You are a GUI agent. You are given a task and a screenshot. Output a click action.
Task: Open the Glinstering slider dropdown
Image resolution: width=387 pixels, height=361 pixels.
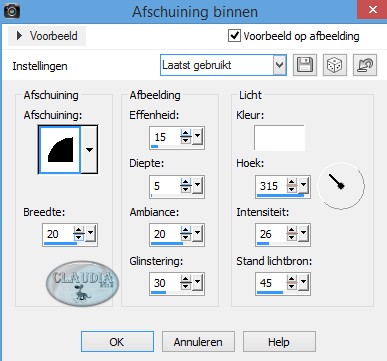[x=197, y=283]
